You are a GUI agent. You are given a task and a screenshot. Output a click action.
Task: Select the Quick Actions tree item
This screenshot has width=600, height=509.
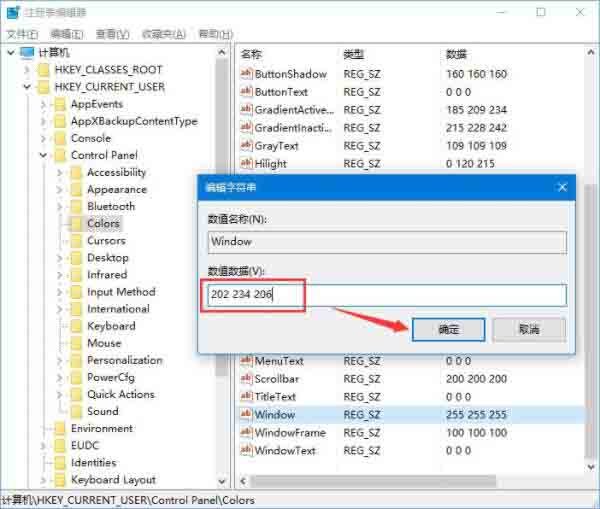coord(121,394)
